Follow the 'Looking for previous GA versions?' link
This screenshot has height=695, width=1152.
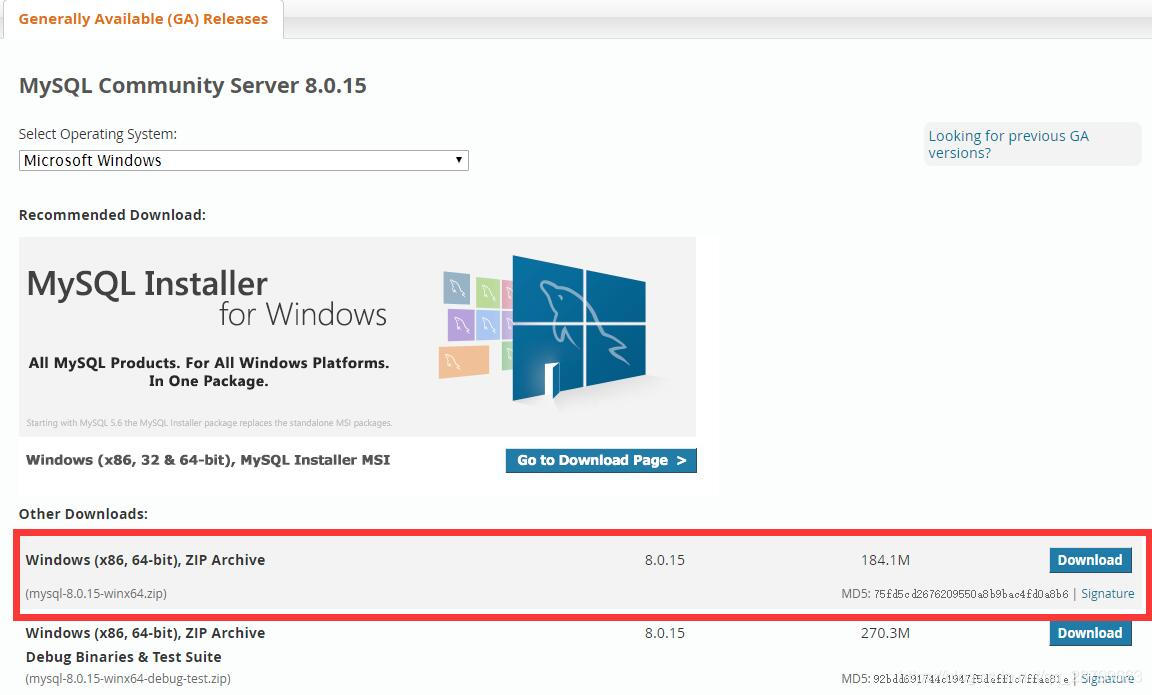[1008, 144]
